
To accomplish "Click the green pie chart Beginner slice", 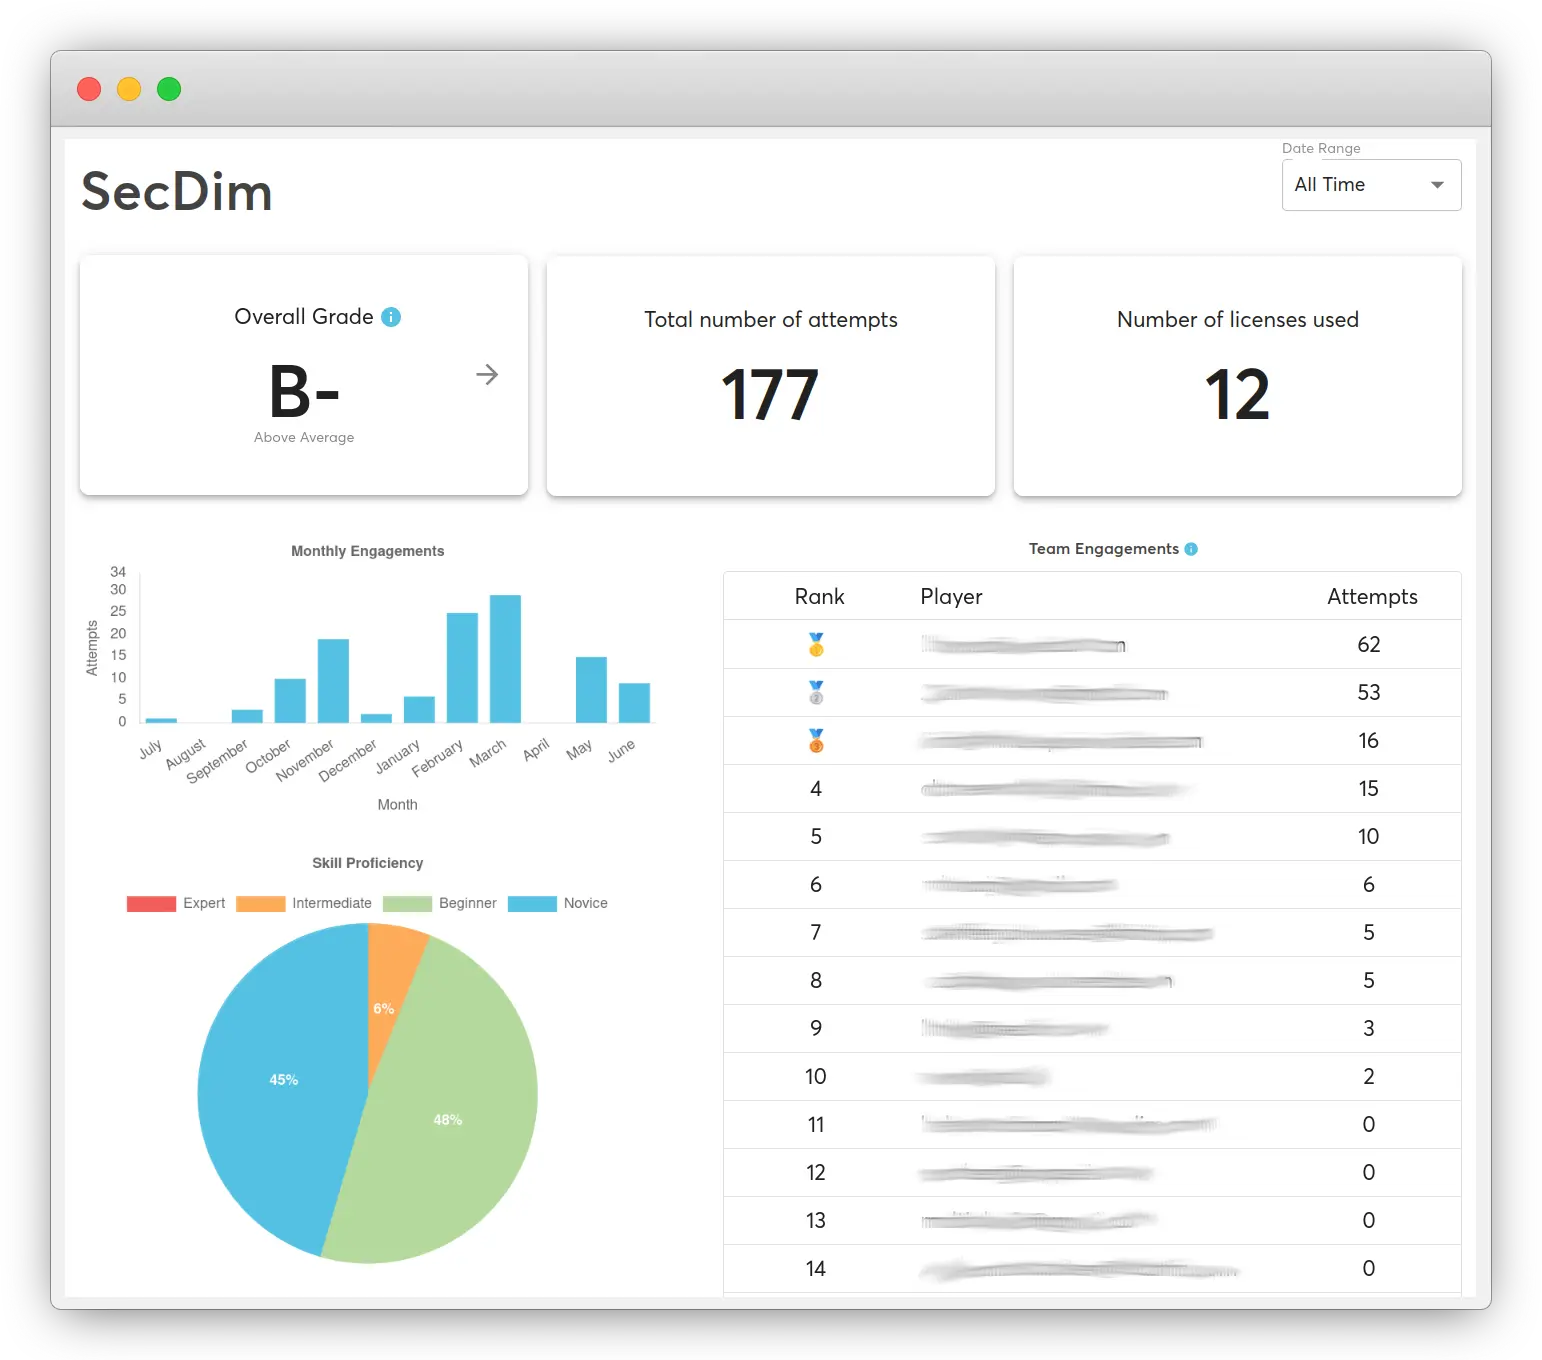I will point(448,1120).
